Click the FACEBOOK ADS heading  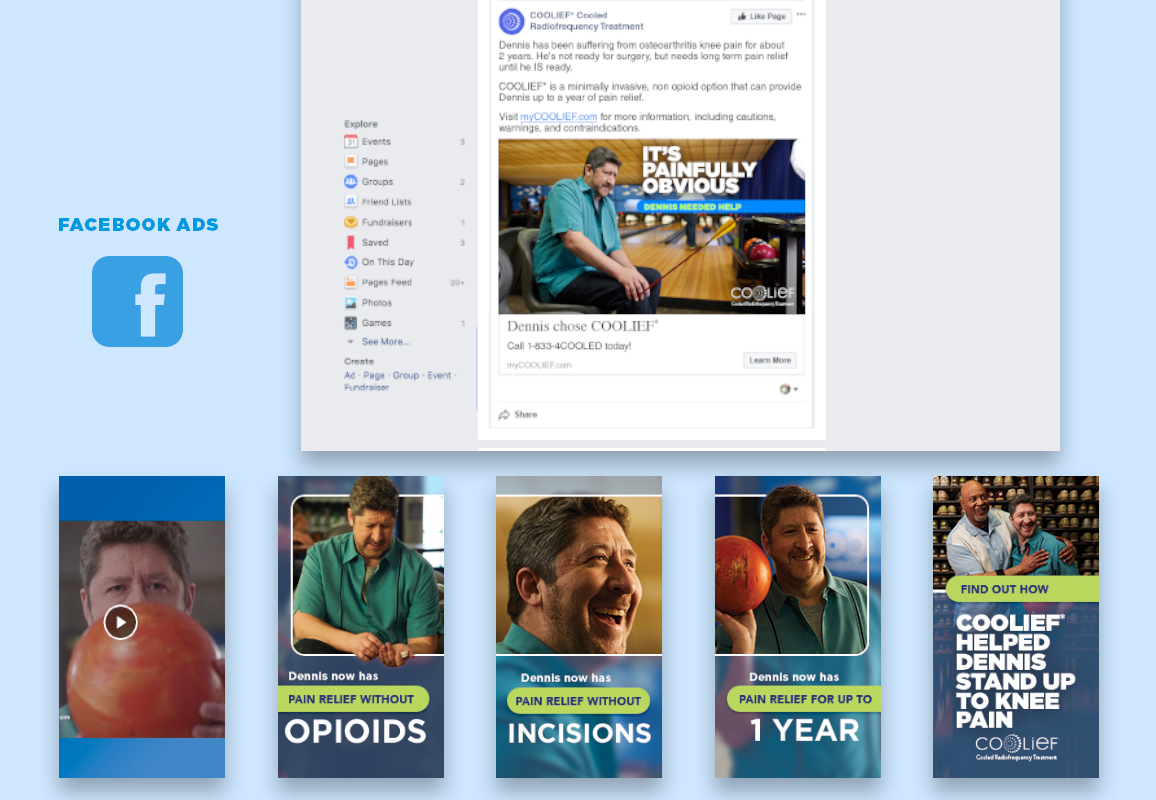[139, 225]
